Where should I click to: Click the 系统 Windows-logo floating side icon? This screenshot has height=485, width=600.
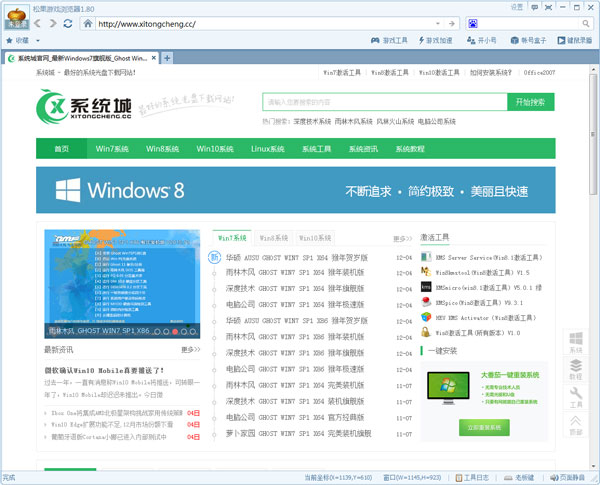tap(576, 343)
